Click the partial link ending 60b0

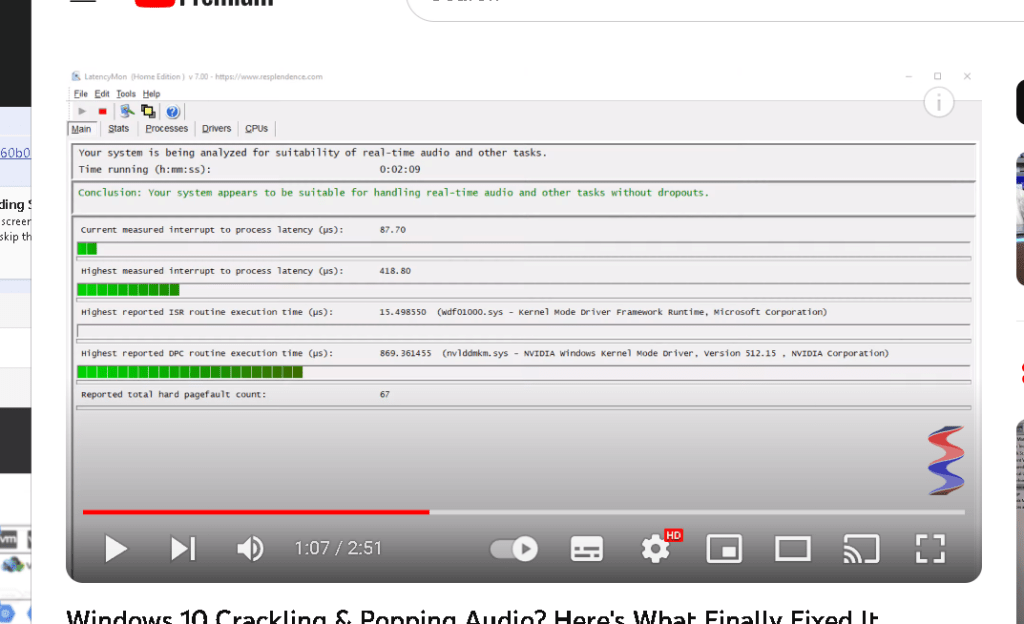[15, 153]
